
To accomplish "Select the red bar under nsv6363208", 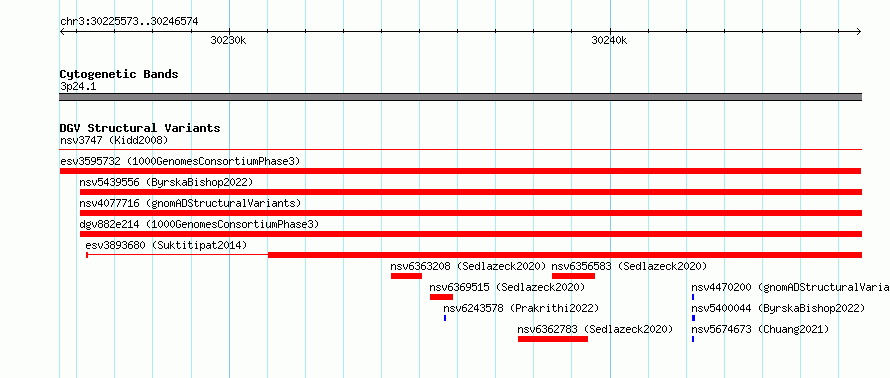I will click(406, 276).
